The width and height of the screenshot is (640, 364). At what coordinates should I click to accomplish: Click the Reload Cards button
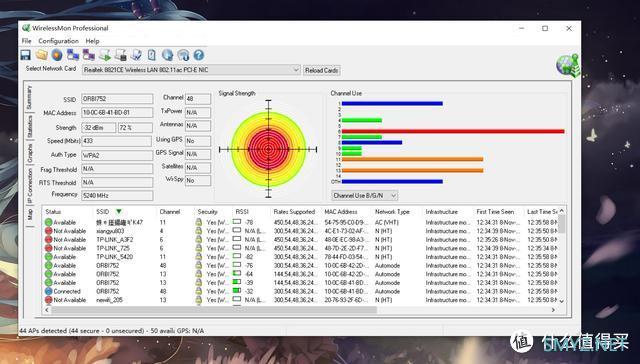[322, 70]
